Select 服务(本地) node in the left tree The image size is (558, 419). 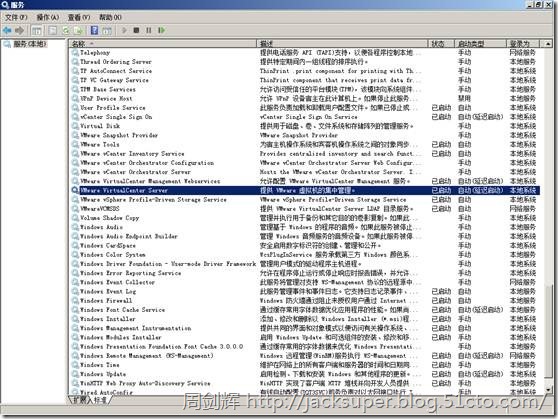coord(30,44)
